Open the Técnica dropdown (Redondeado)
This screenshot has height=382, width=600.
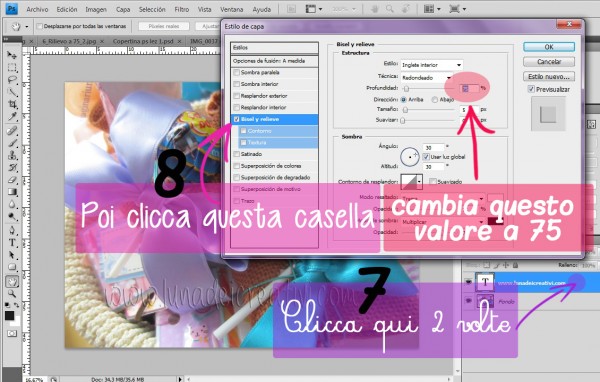pos(427,78)
